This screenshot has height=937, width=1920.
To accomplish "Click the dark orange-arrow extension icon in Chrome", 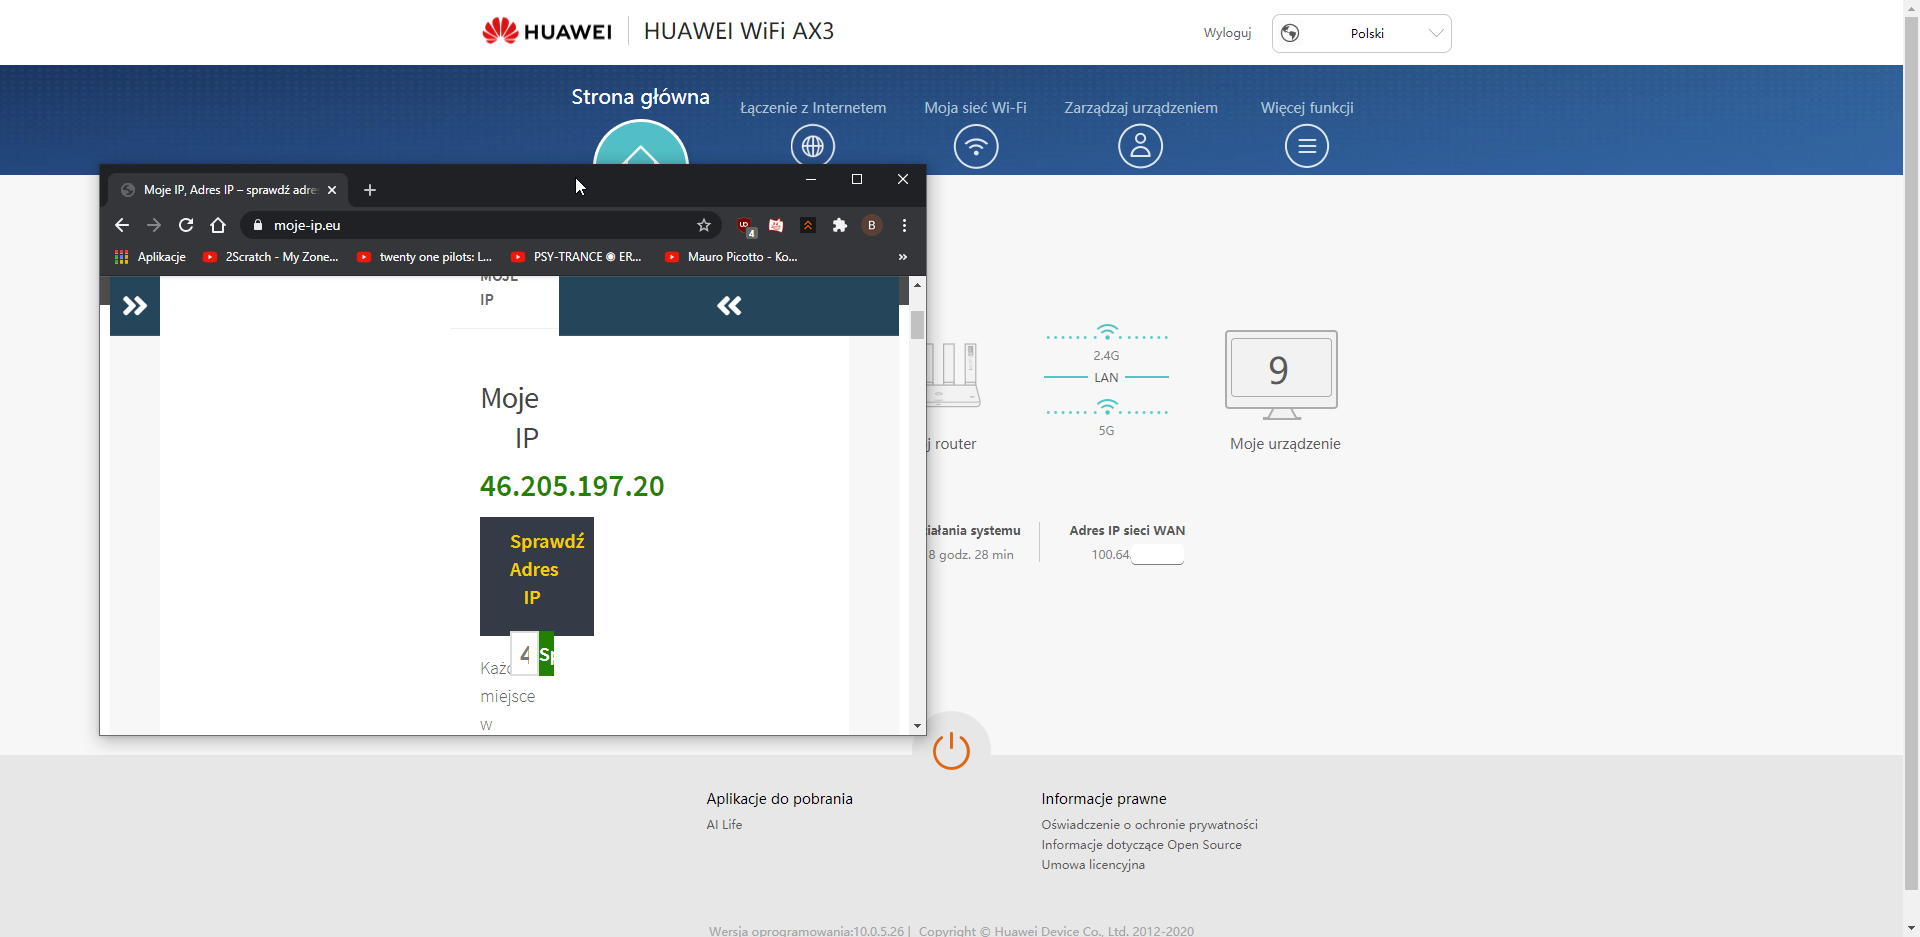I will (x=808, y=225).
